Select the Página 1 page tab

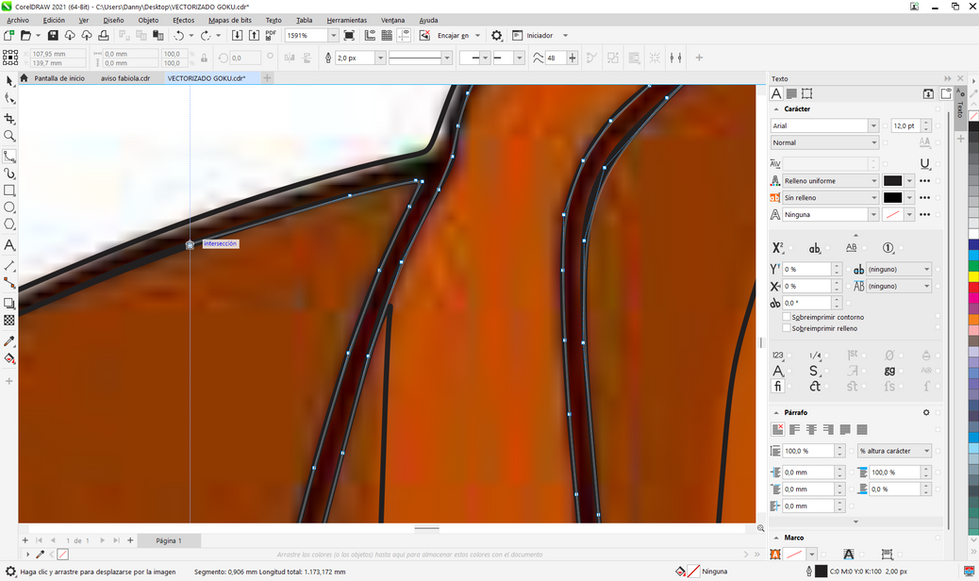coord(169,540)
